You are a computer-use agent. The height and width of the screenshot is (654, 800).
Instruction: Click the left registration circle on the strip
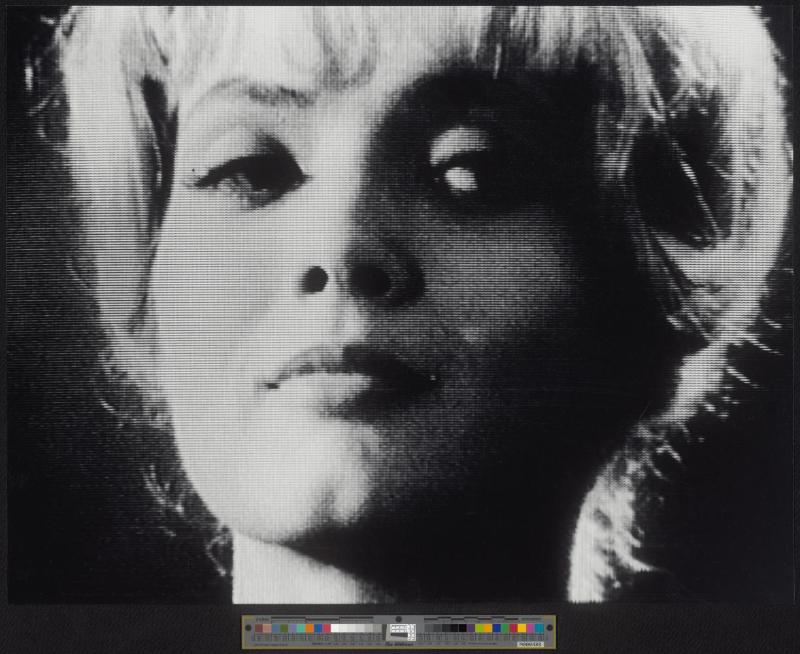pyautogui.click(x=248, y=627)
